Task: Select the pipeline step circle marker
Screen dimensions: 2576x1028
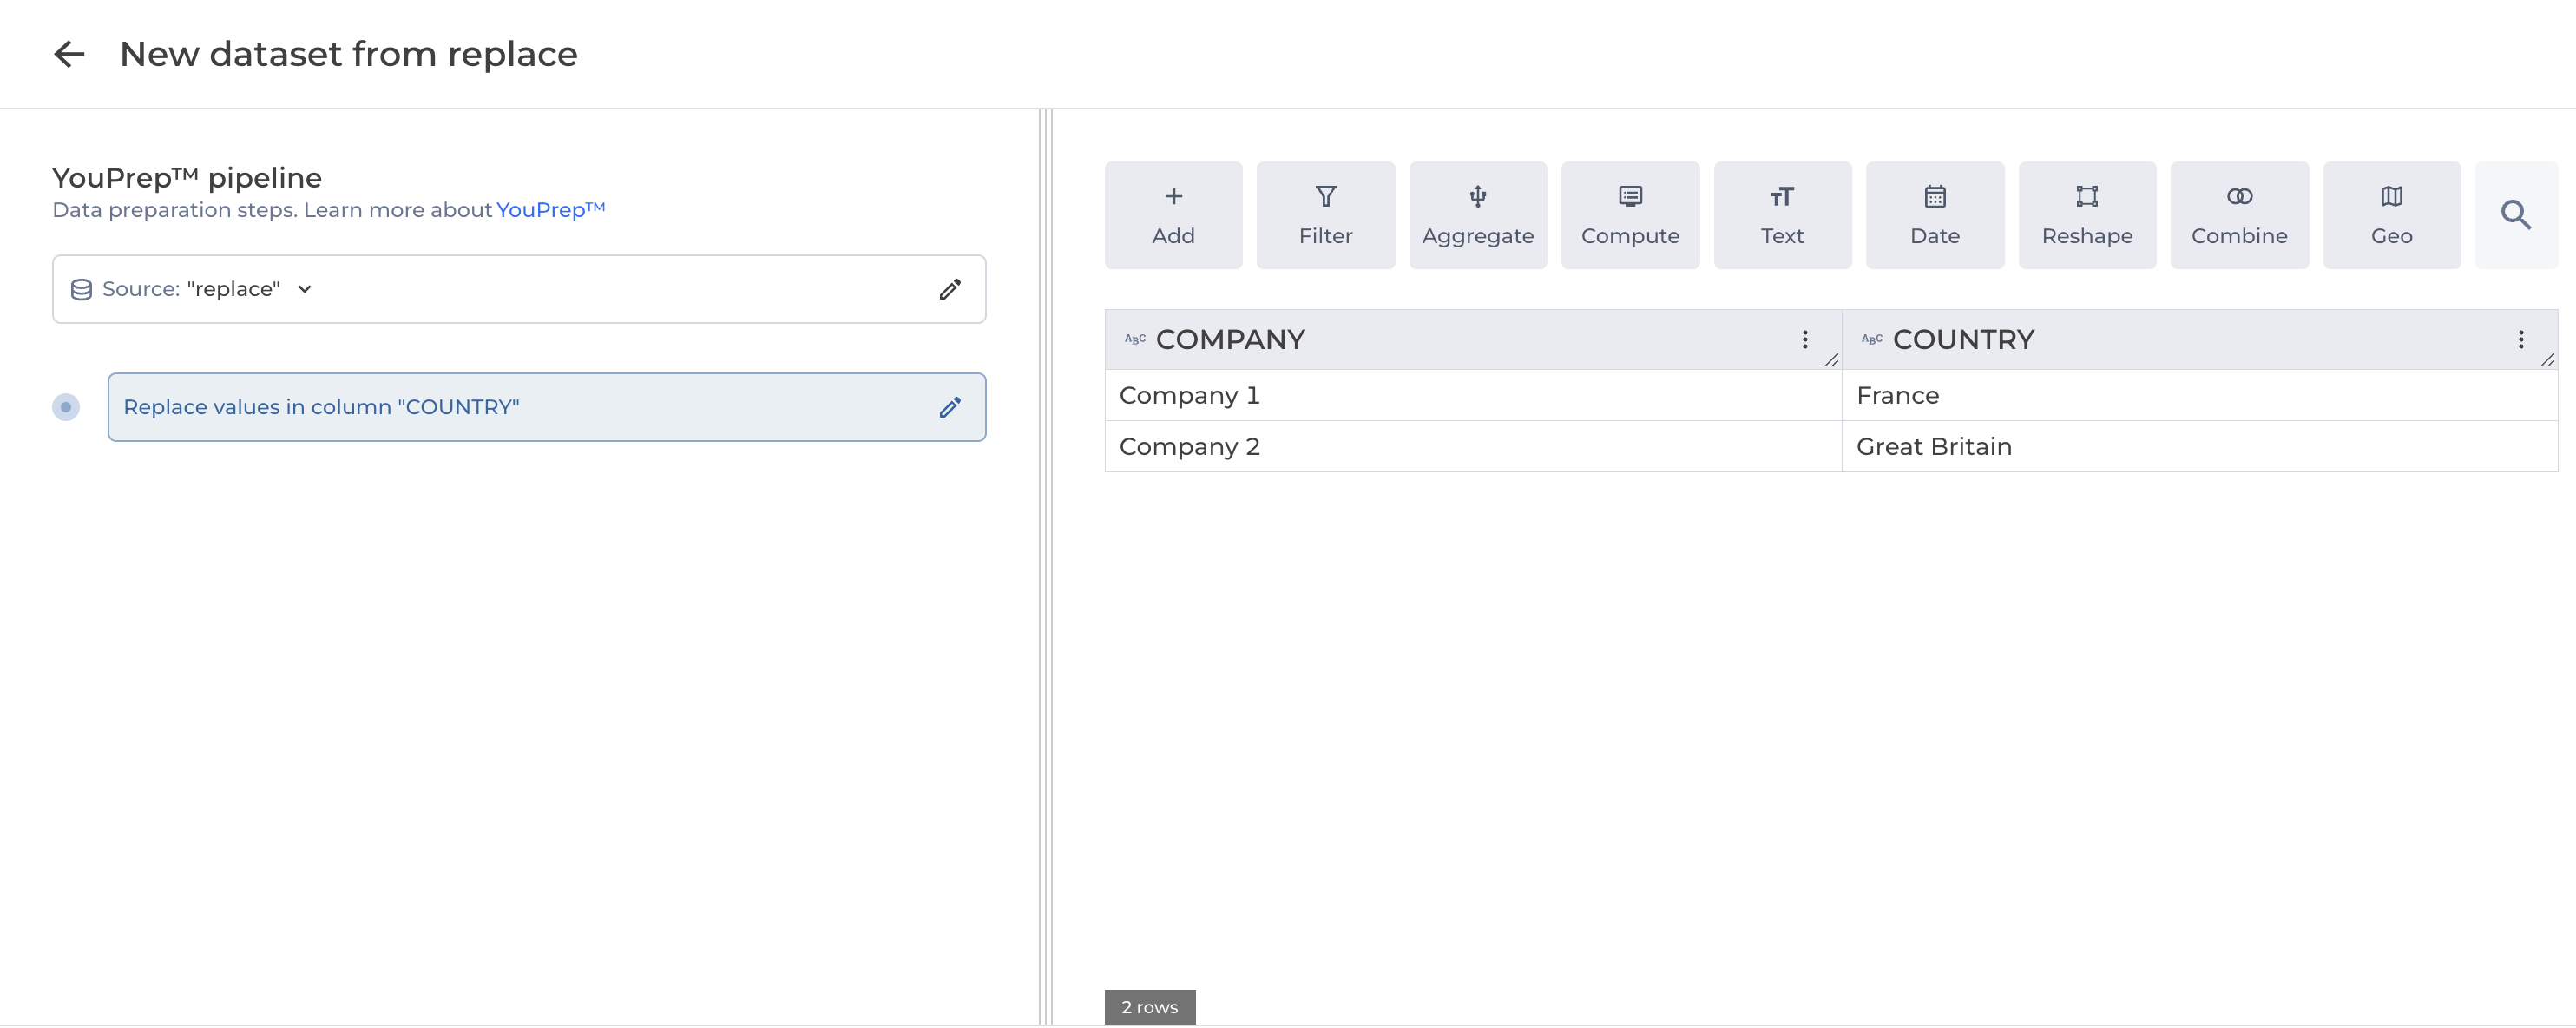Action: tap(66, 407)
